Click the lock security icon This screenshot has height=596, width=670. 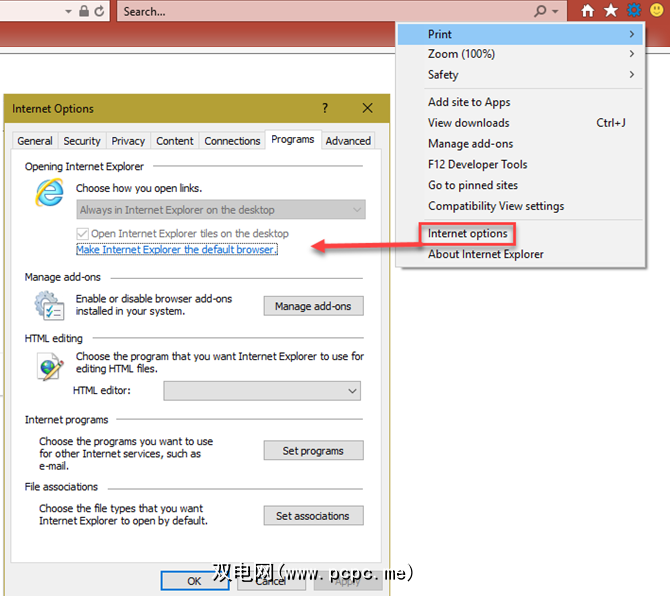point(84,11)
